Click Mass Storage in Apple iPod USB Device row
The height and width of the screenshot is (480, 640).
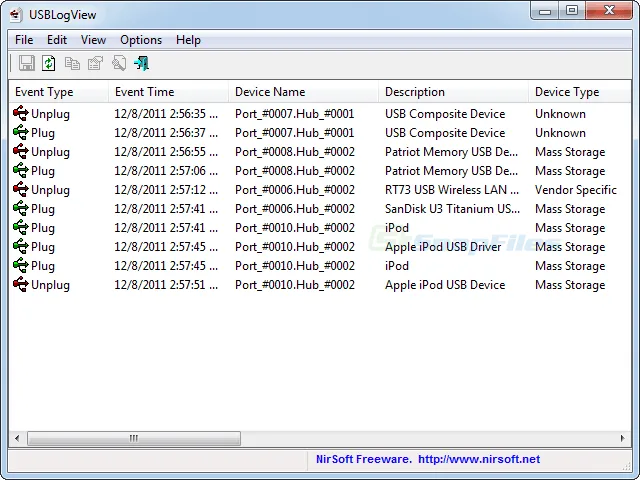point(570,285)
